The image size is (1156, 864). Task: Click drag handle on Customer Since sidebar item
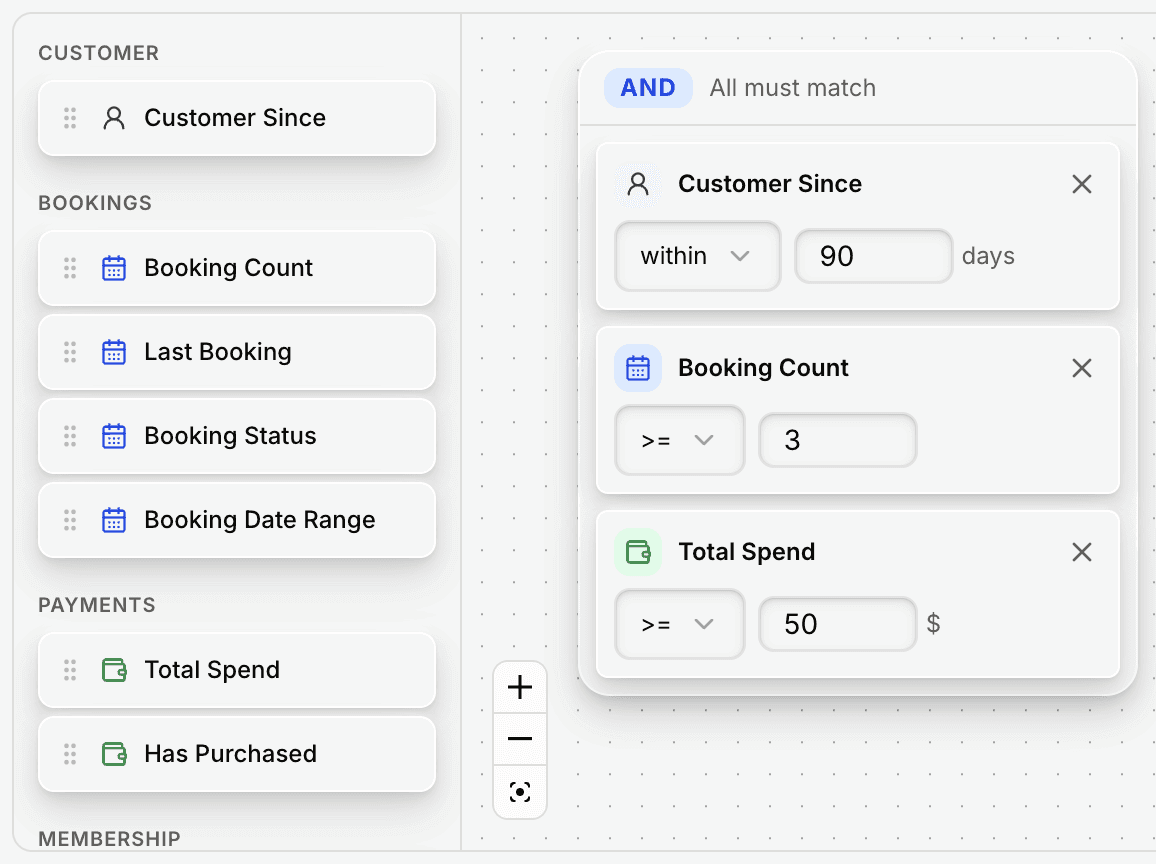coord(70,118)
